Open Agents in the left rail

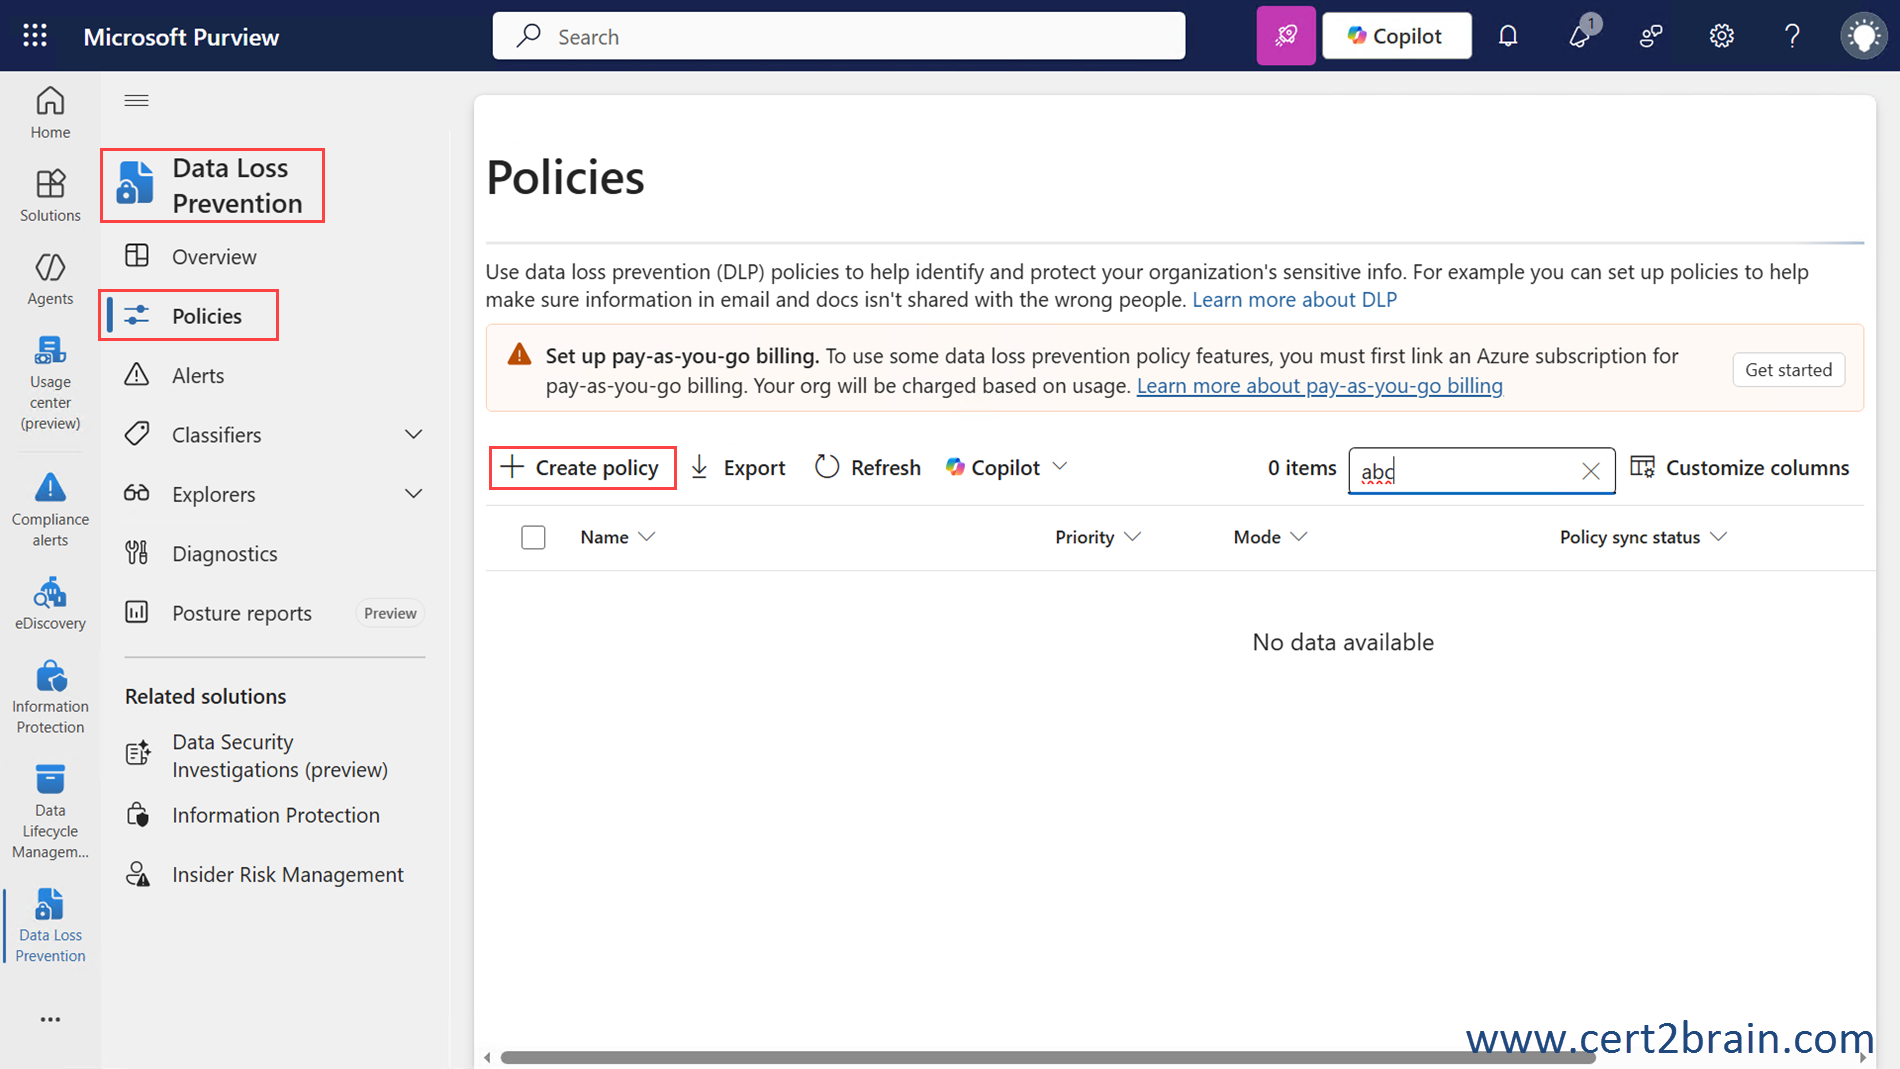tap(50, 279)
